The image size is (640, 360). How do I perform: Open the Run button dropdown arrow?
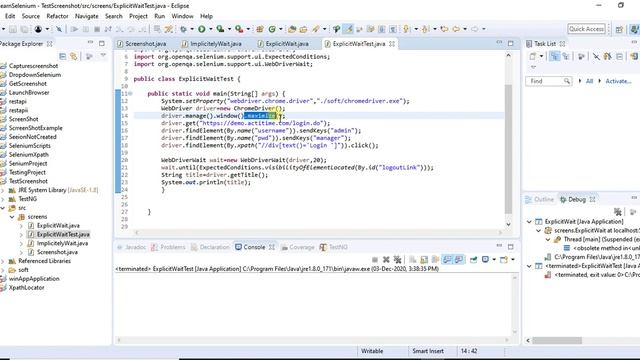click(x=211, y=29)
